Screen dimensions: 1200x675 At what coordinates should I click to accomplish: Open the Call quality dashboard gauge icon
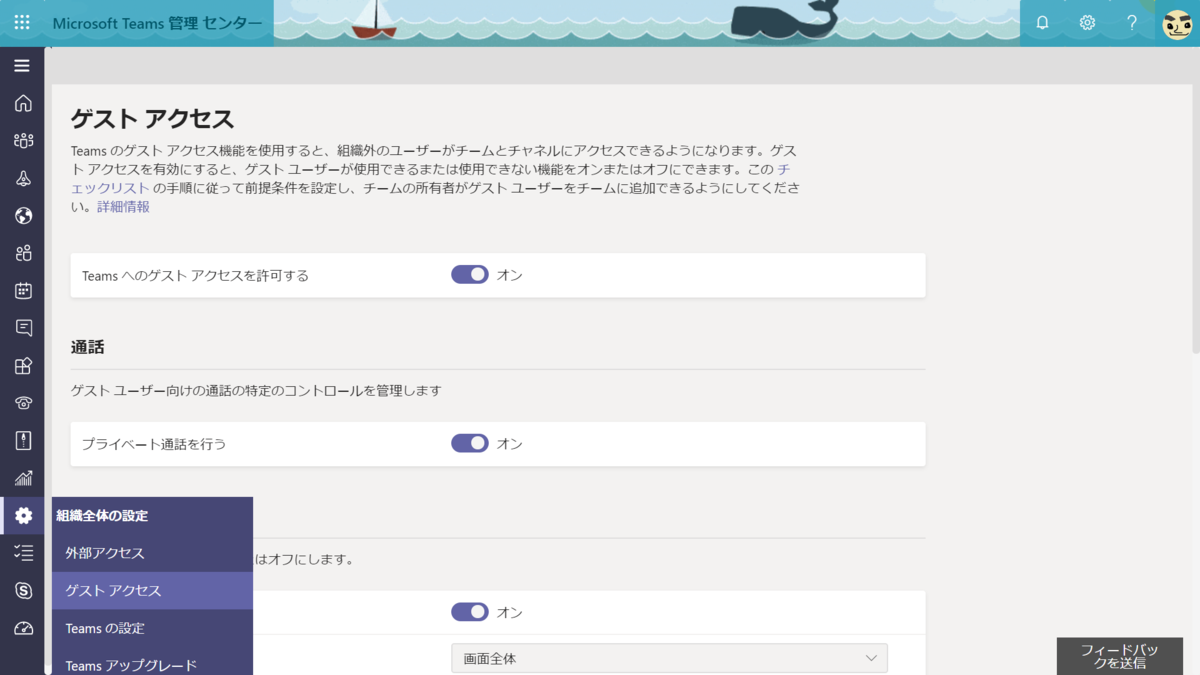23,628
